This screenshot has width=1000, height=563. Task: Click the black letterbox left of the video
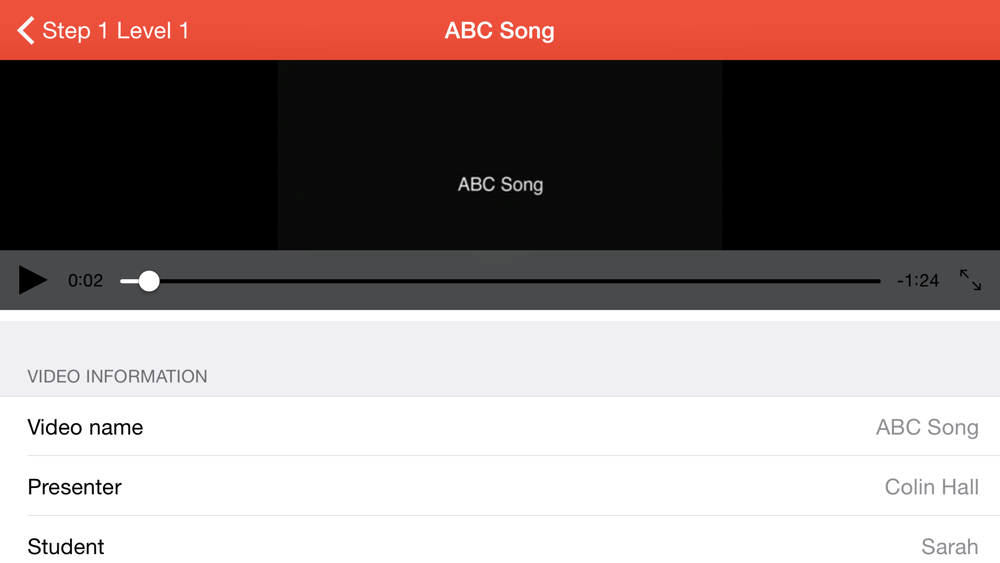(138, 155)
